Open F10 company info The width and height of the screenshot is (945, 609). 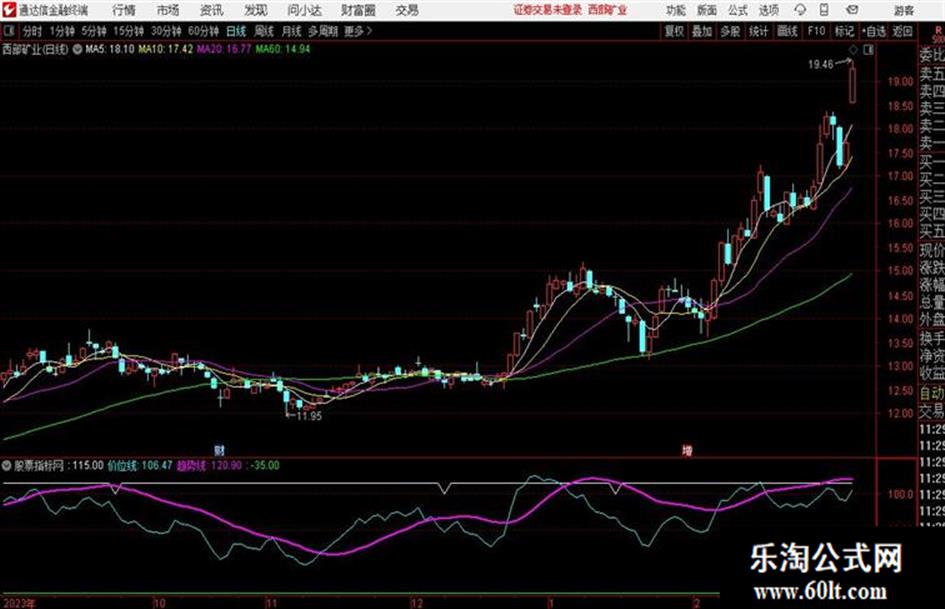816,31
